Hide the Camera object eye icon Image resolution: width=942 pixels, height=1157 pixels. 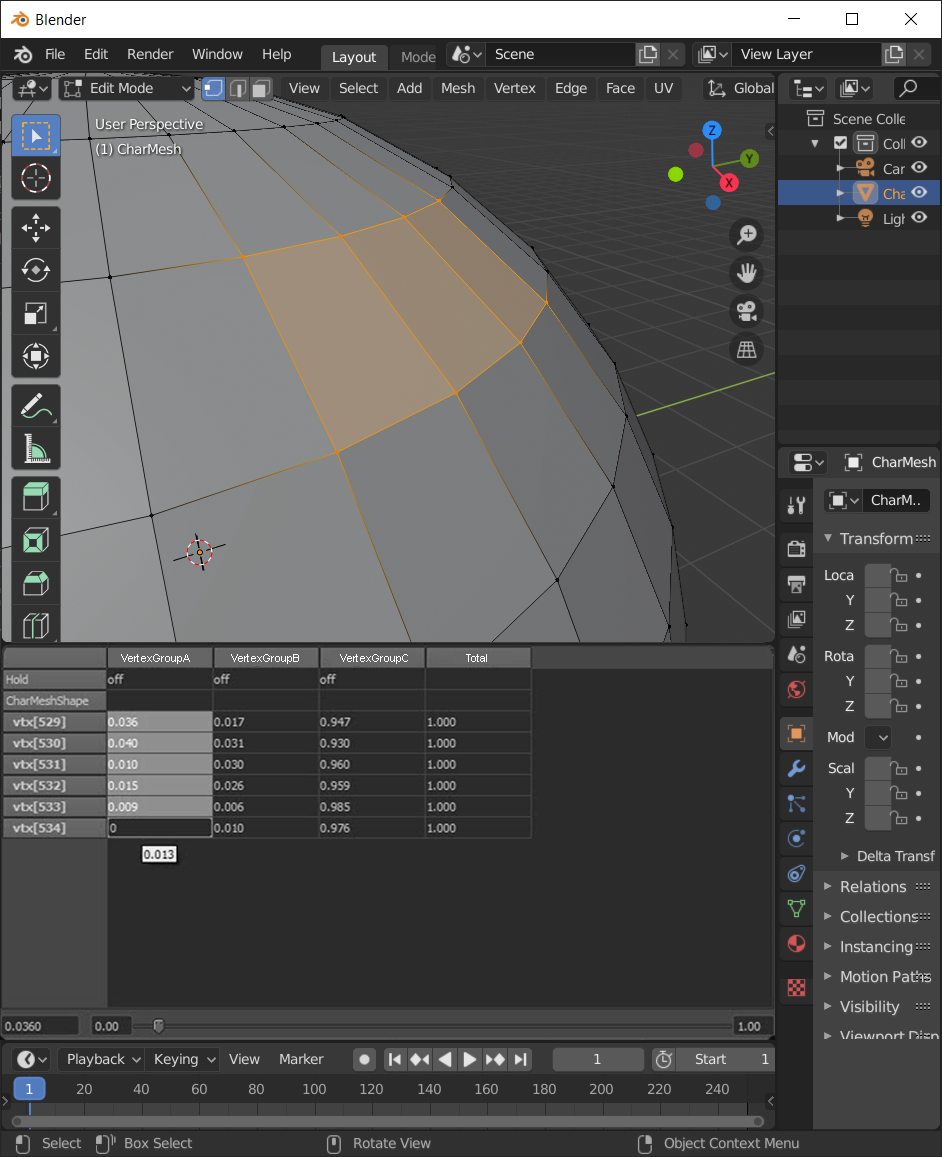[919, 167]
